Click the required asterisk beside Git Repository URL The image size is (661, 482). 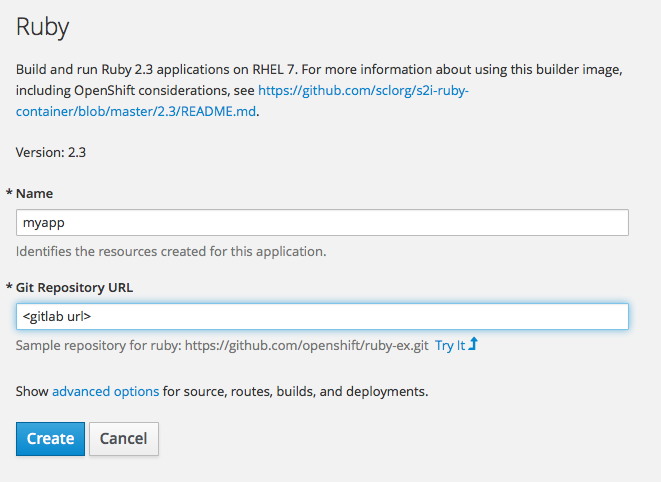tap(10, 288)
